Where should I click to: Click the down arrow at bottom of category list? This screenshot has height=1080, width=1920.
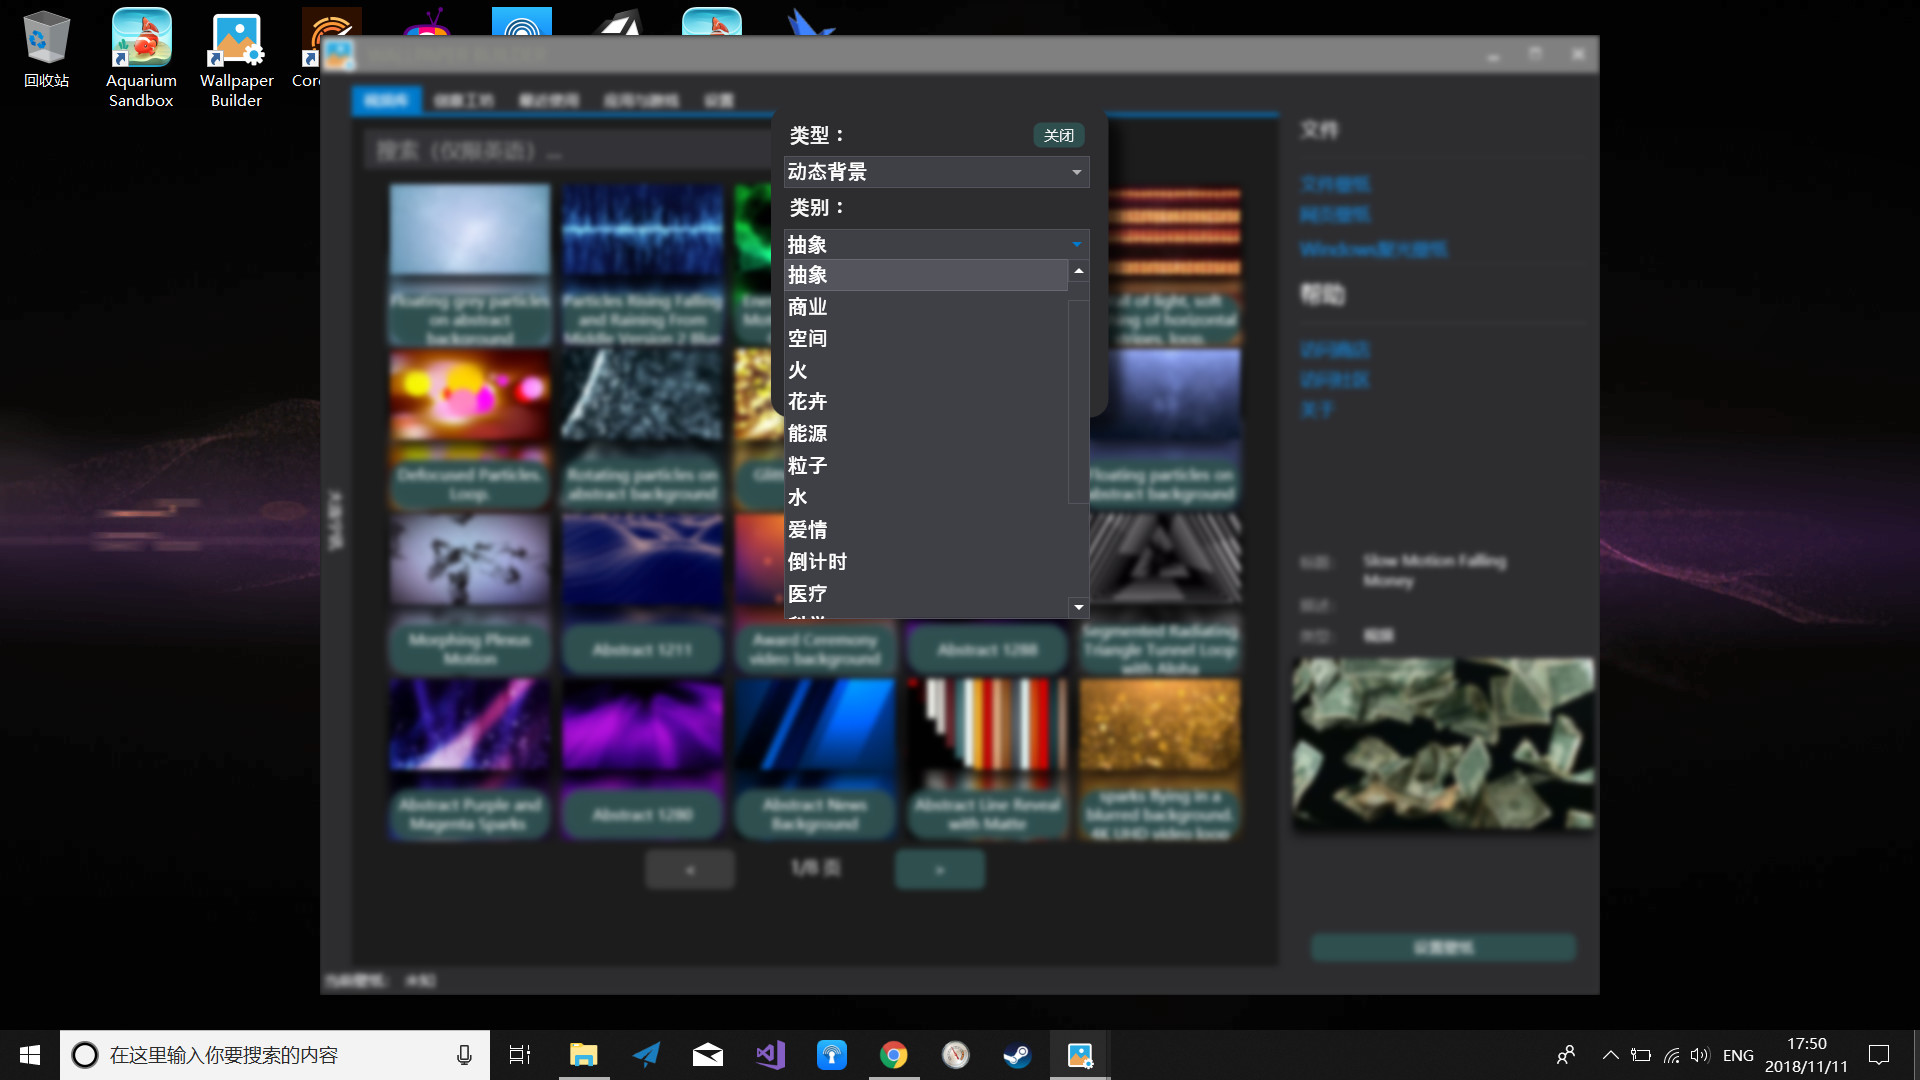tap(1078, 607)
